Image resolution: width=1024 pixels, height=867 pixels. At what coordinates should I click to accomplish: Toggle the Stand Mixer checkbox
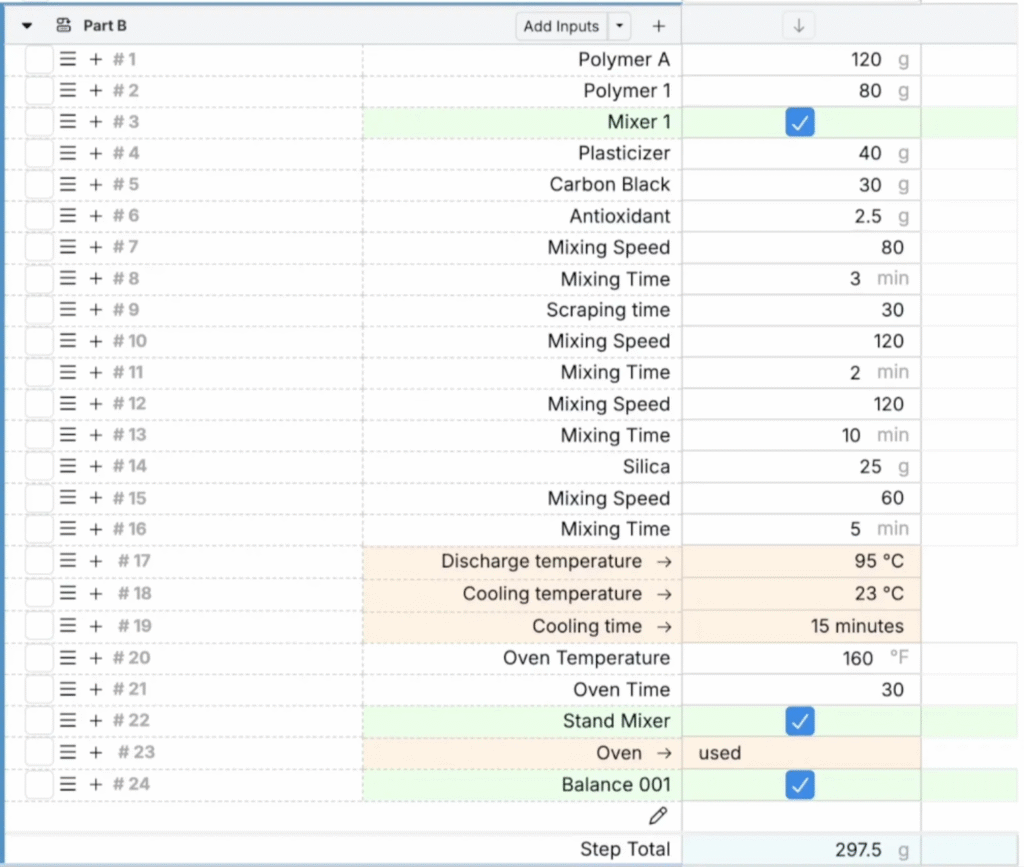800,721
